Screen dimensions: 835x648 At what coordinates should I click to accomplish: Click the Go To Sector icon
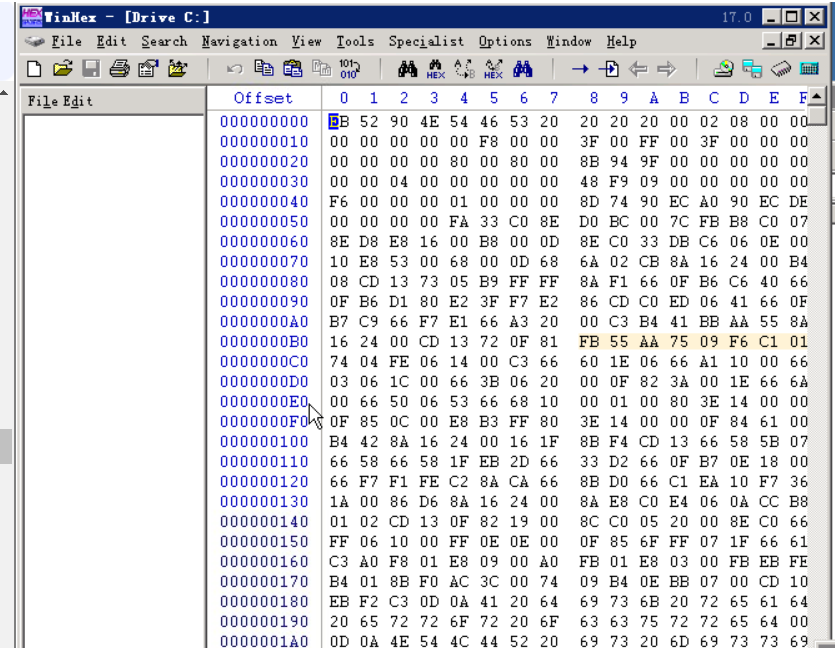609,69
